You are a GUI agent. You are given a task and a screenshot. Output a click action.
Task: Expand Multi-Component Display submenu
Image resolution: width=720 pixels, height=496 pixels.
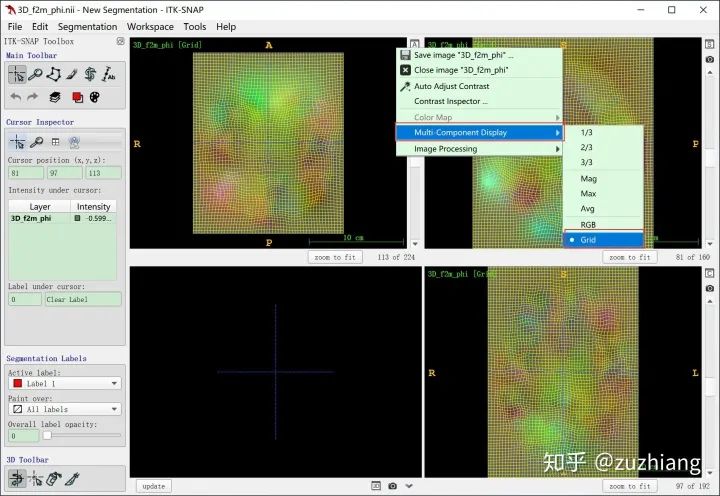click(x=479, y=132)
